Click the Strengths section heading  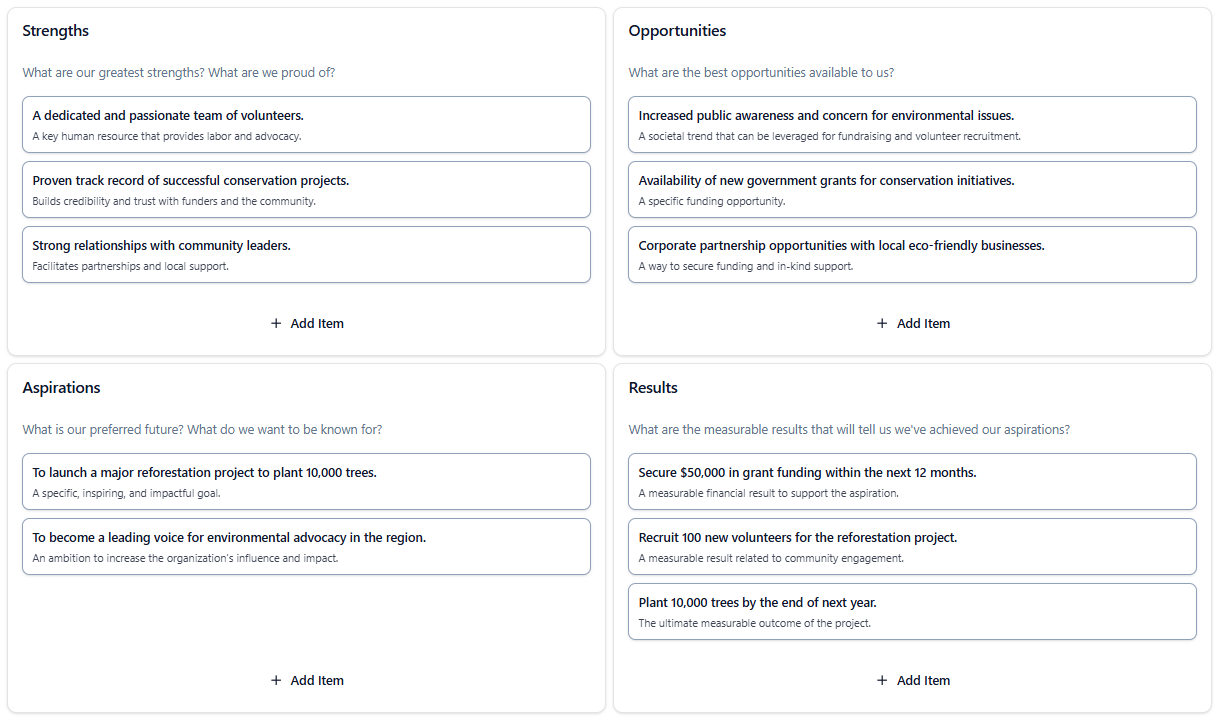(x=56, y=31)
